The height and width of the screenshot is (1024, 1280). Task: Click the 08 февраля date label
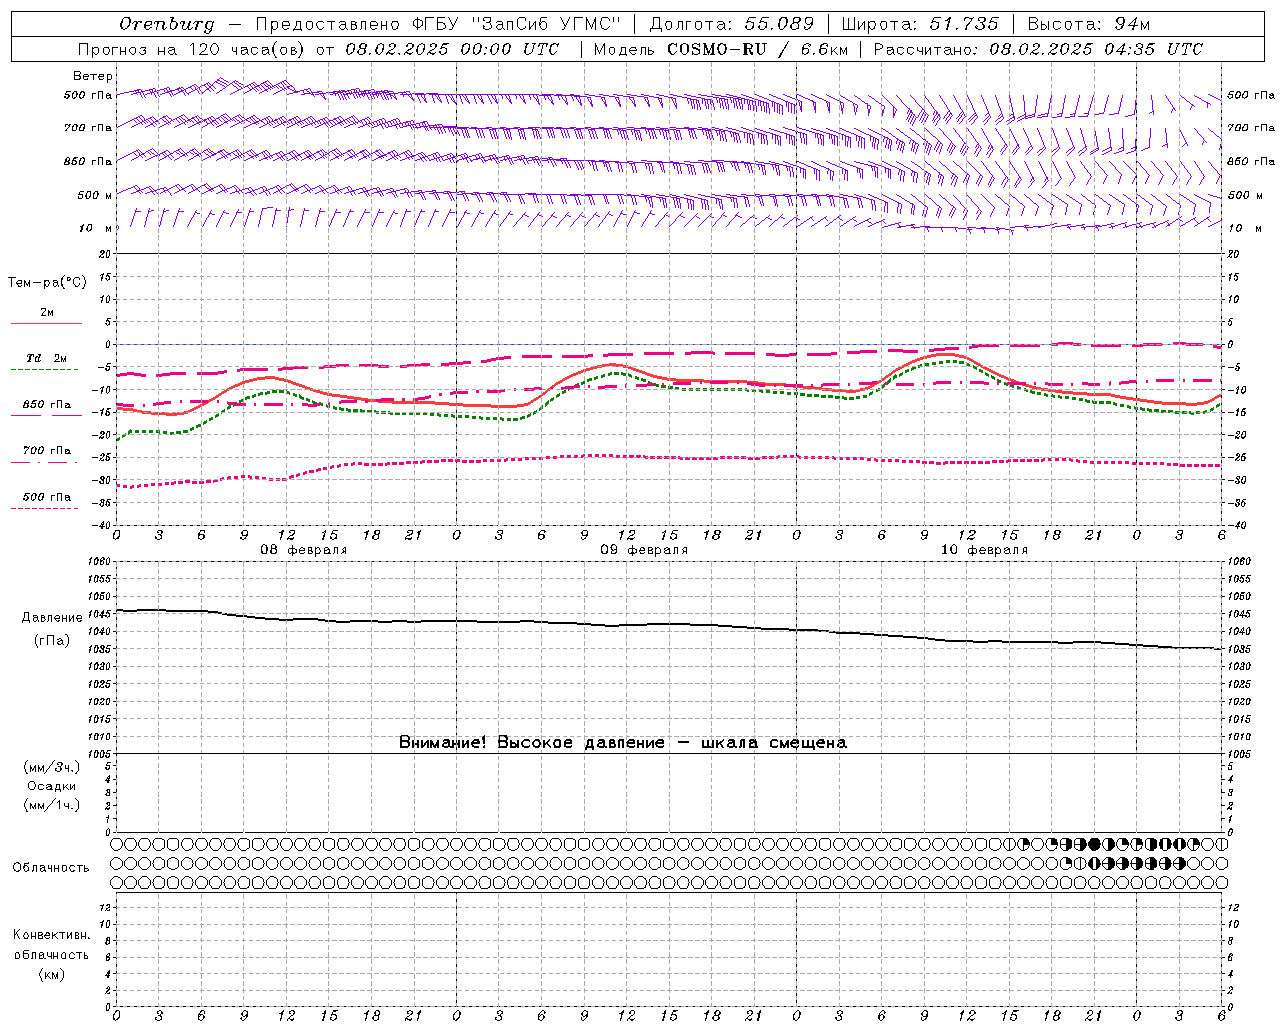tap(304, 550)
